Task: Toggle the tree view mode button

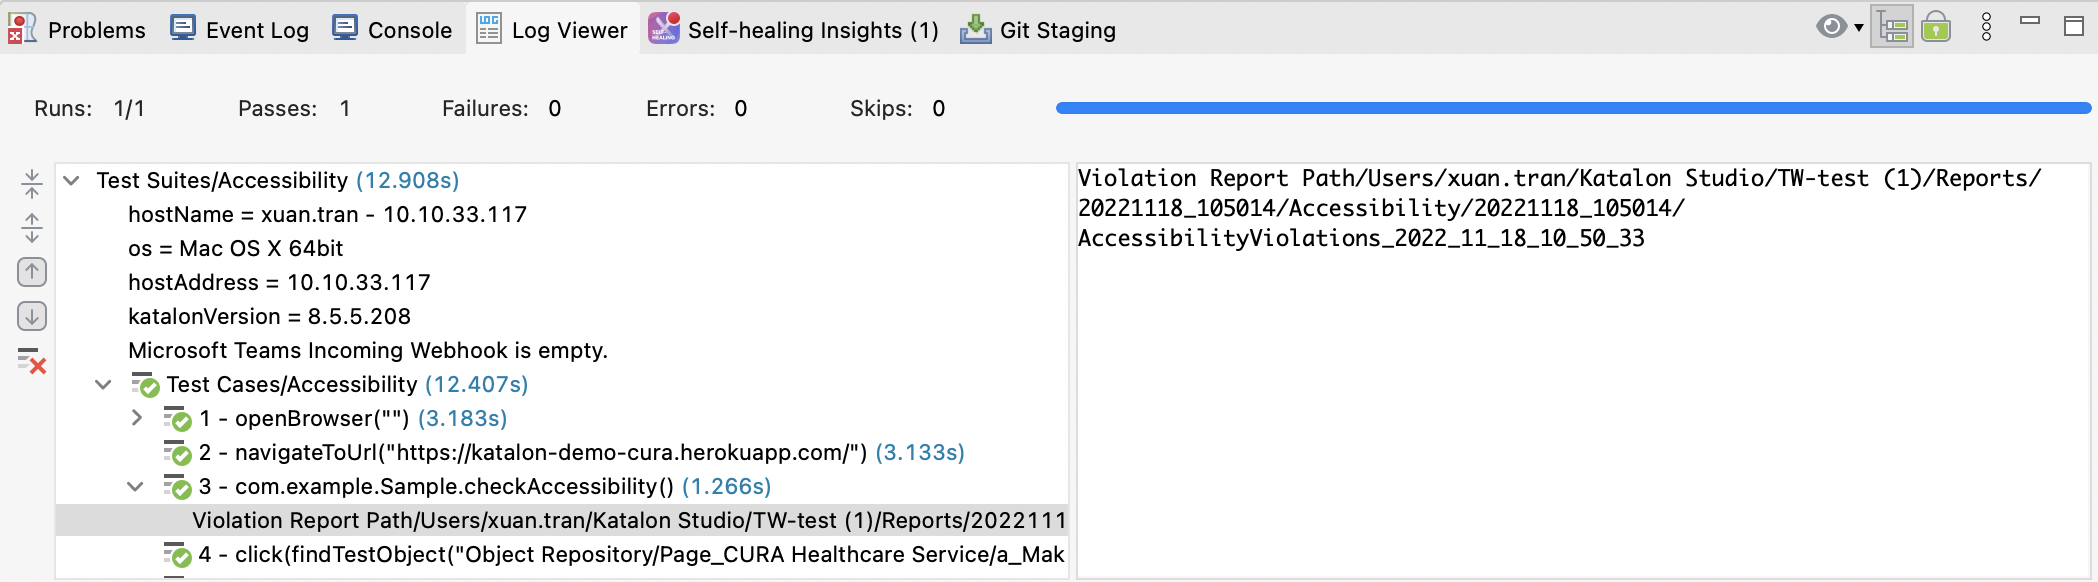Action: click(x=1892, y=27)
